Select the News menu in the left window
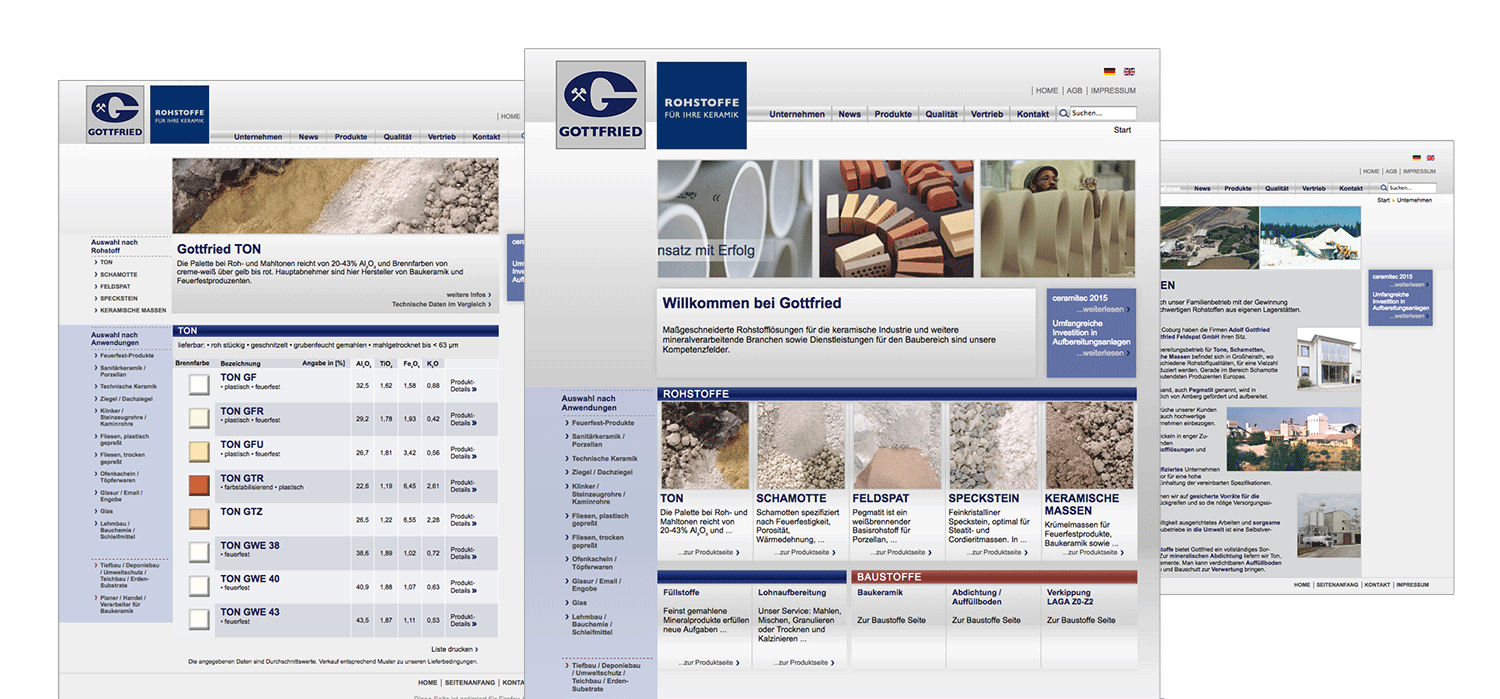This screenshot has height=699, width=1500. tap(308, 137)
